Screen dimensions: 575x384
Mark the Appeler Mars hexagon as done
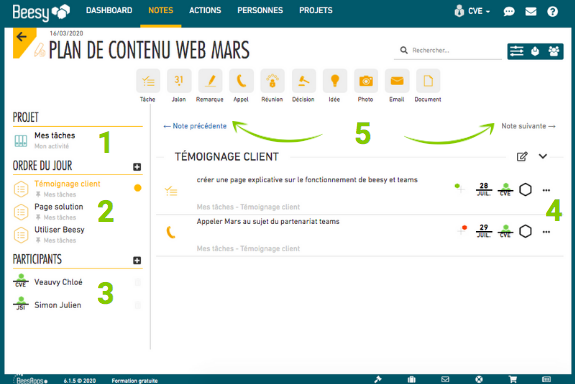click(525, 231)
